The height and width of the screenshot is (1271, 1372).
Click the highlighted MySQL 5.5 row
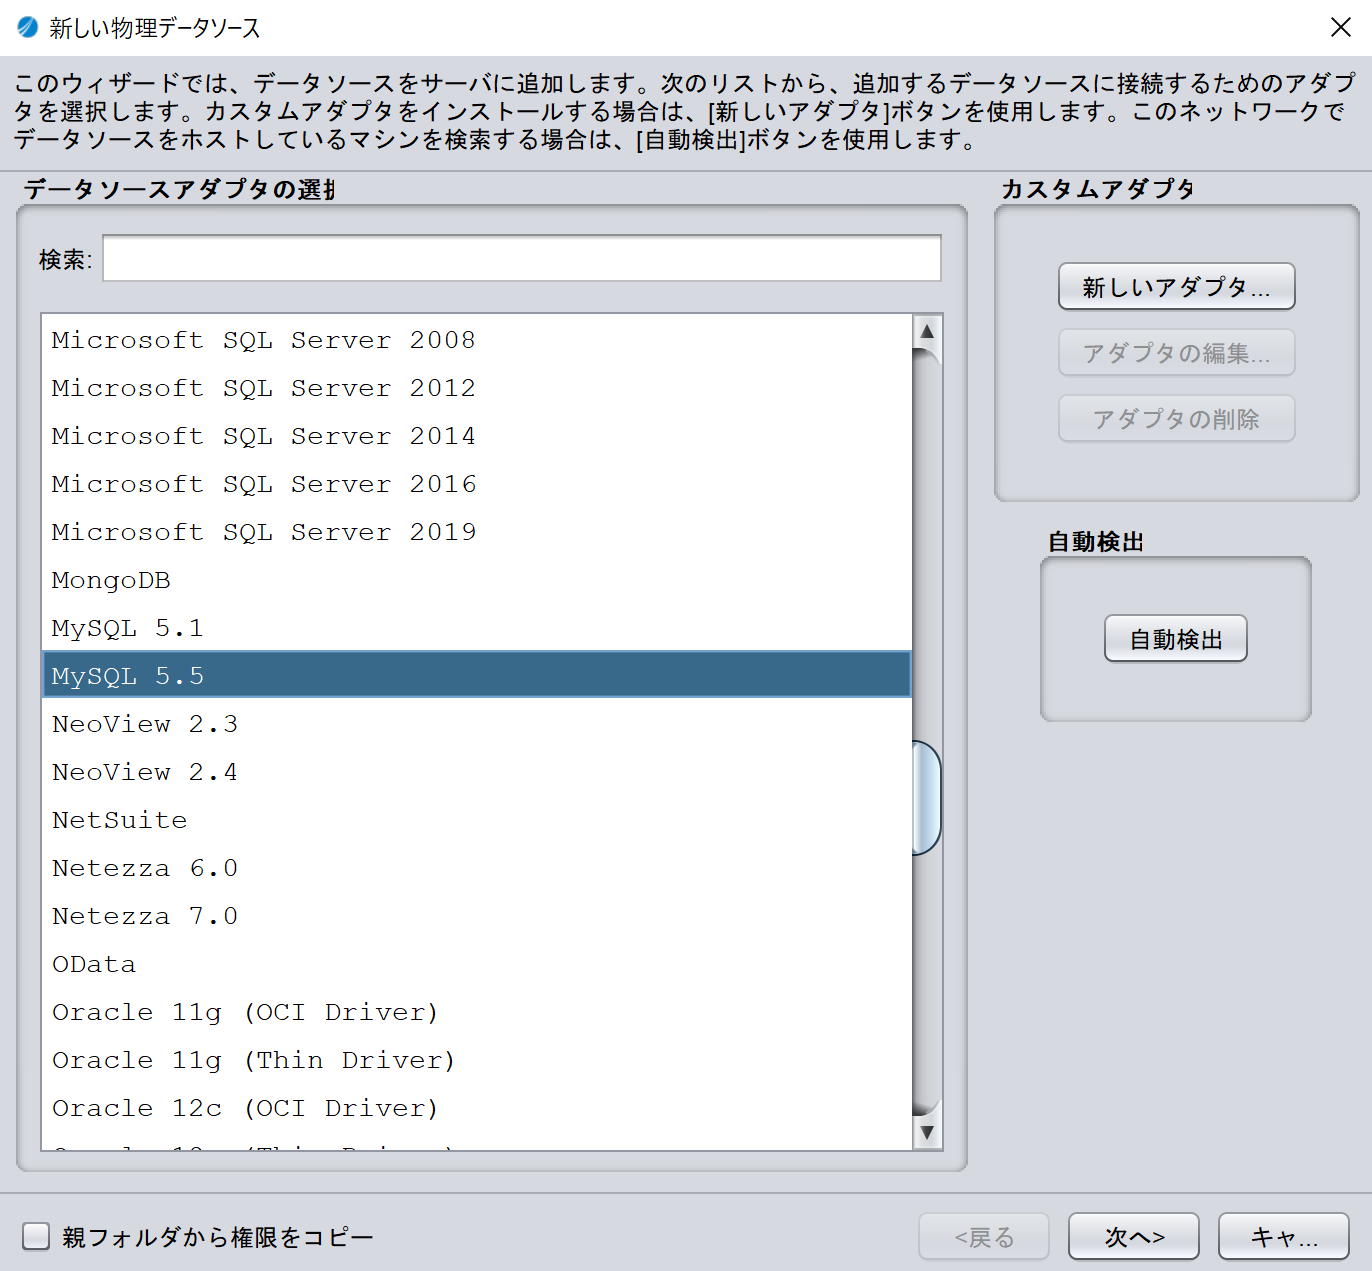click(x=477, y=675)
